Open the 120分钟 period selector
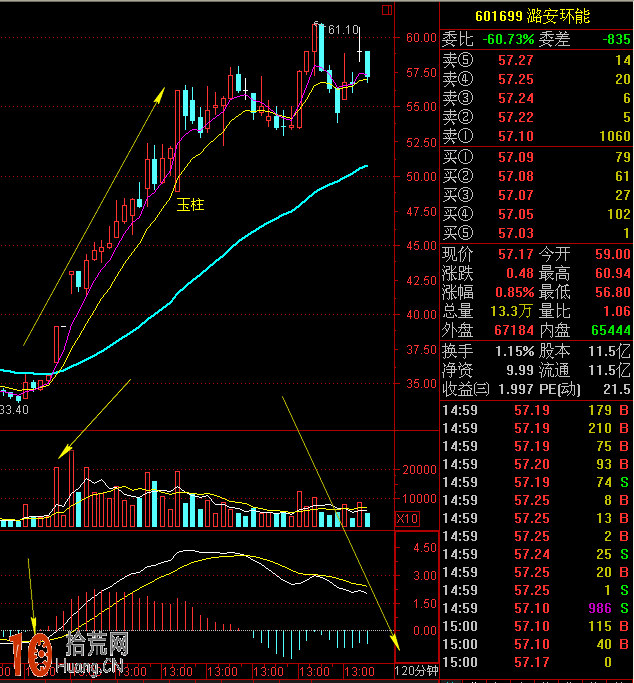Screen dimensions: 634x683 pyautogui.click(x=416, y=670)
